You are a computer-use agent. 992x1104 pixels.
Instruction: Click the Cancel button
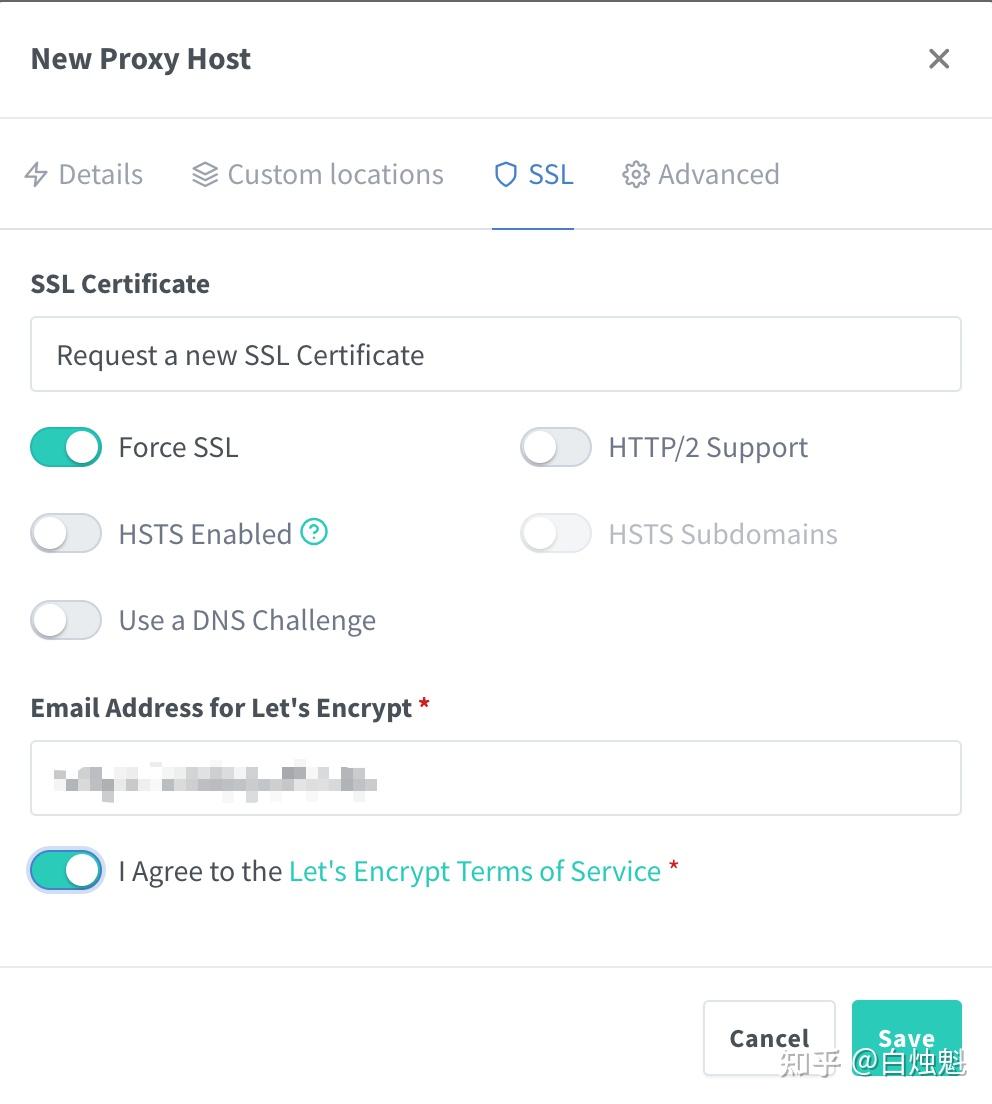pos(769,1037)
